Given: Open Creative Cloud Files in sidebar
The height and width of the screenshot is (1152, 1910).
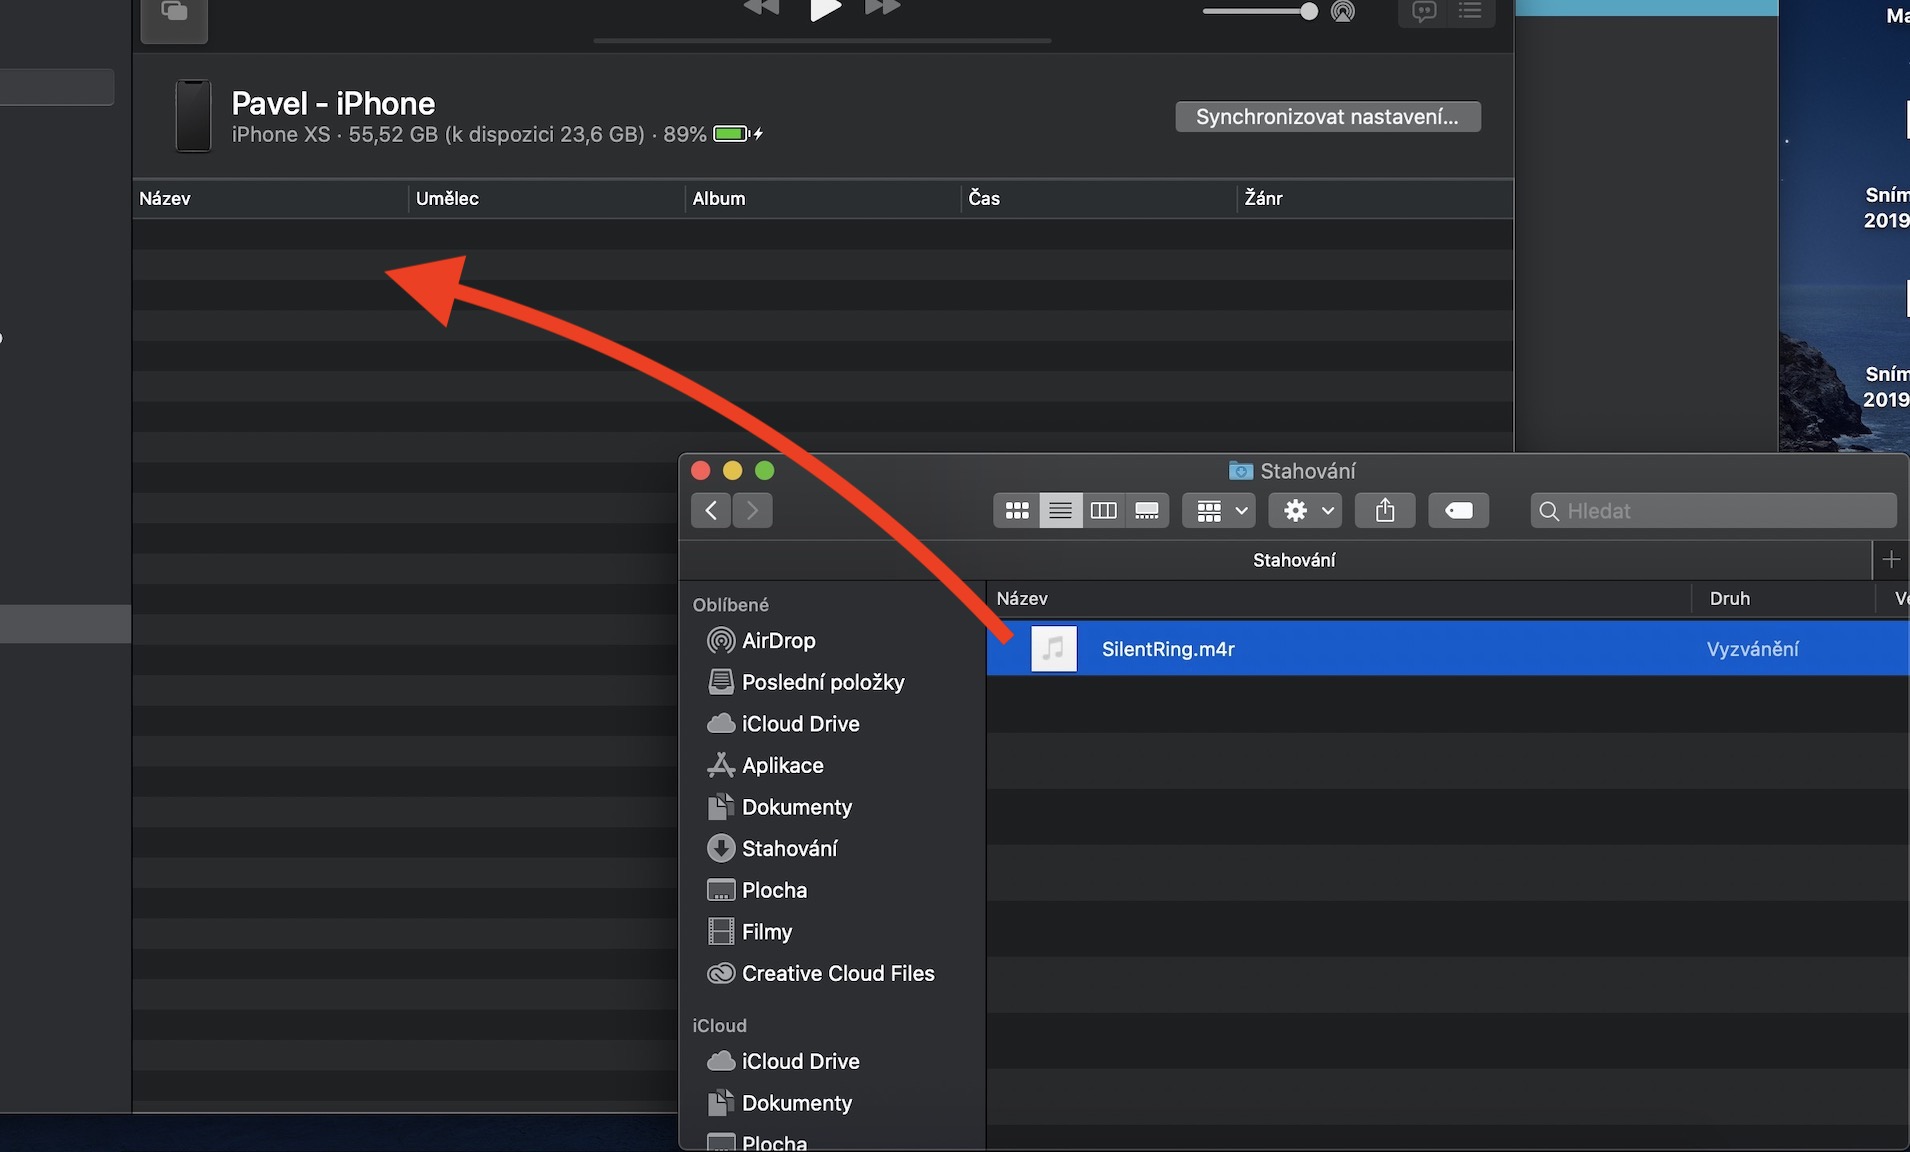Looking at the screenshot, I should click(x=820, y=974).
